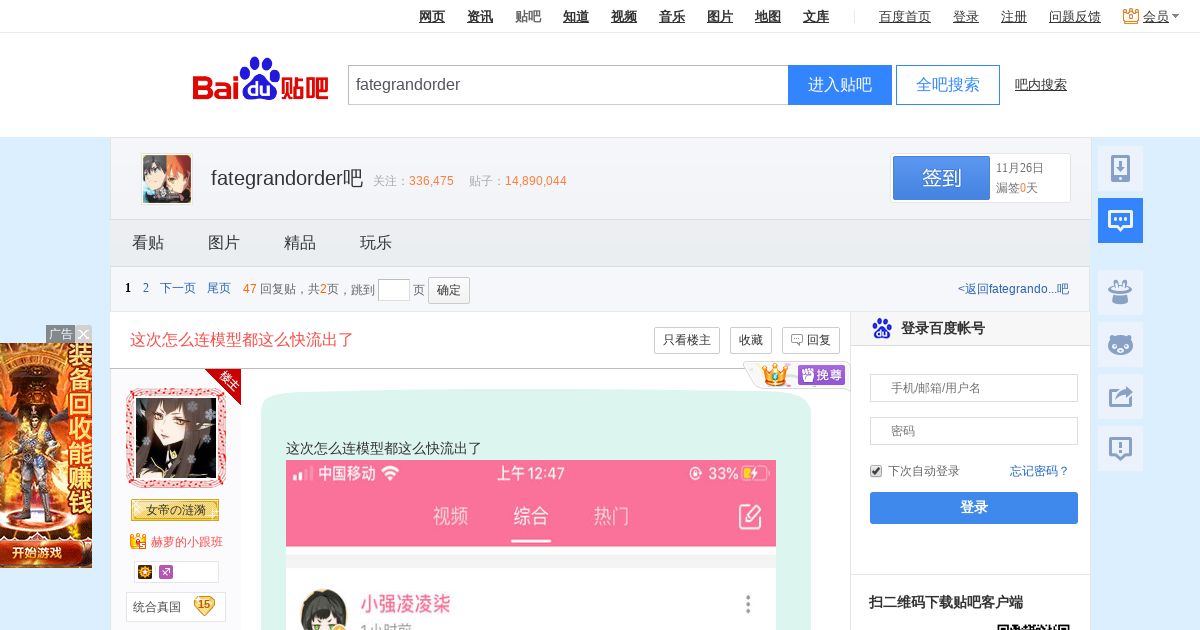Open the 资讯 top navigation item
Screen dimensions: 1200x630
480,16
